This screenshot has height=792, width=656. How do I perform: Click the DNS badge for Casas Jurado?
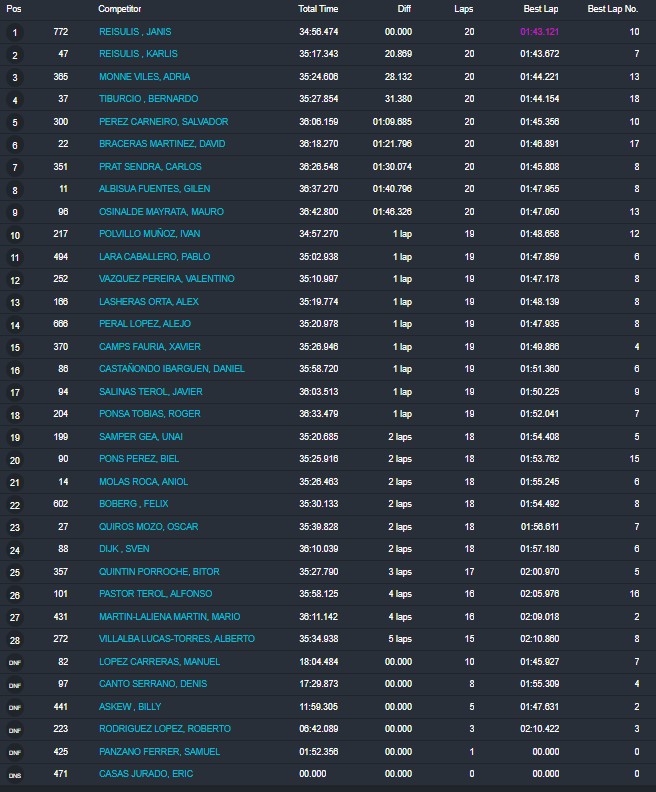[14, 775]
